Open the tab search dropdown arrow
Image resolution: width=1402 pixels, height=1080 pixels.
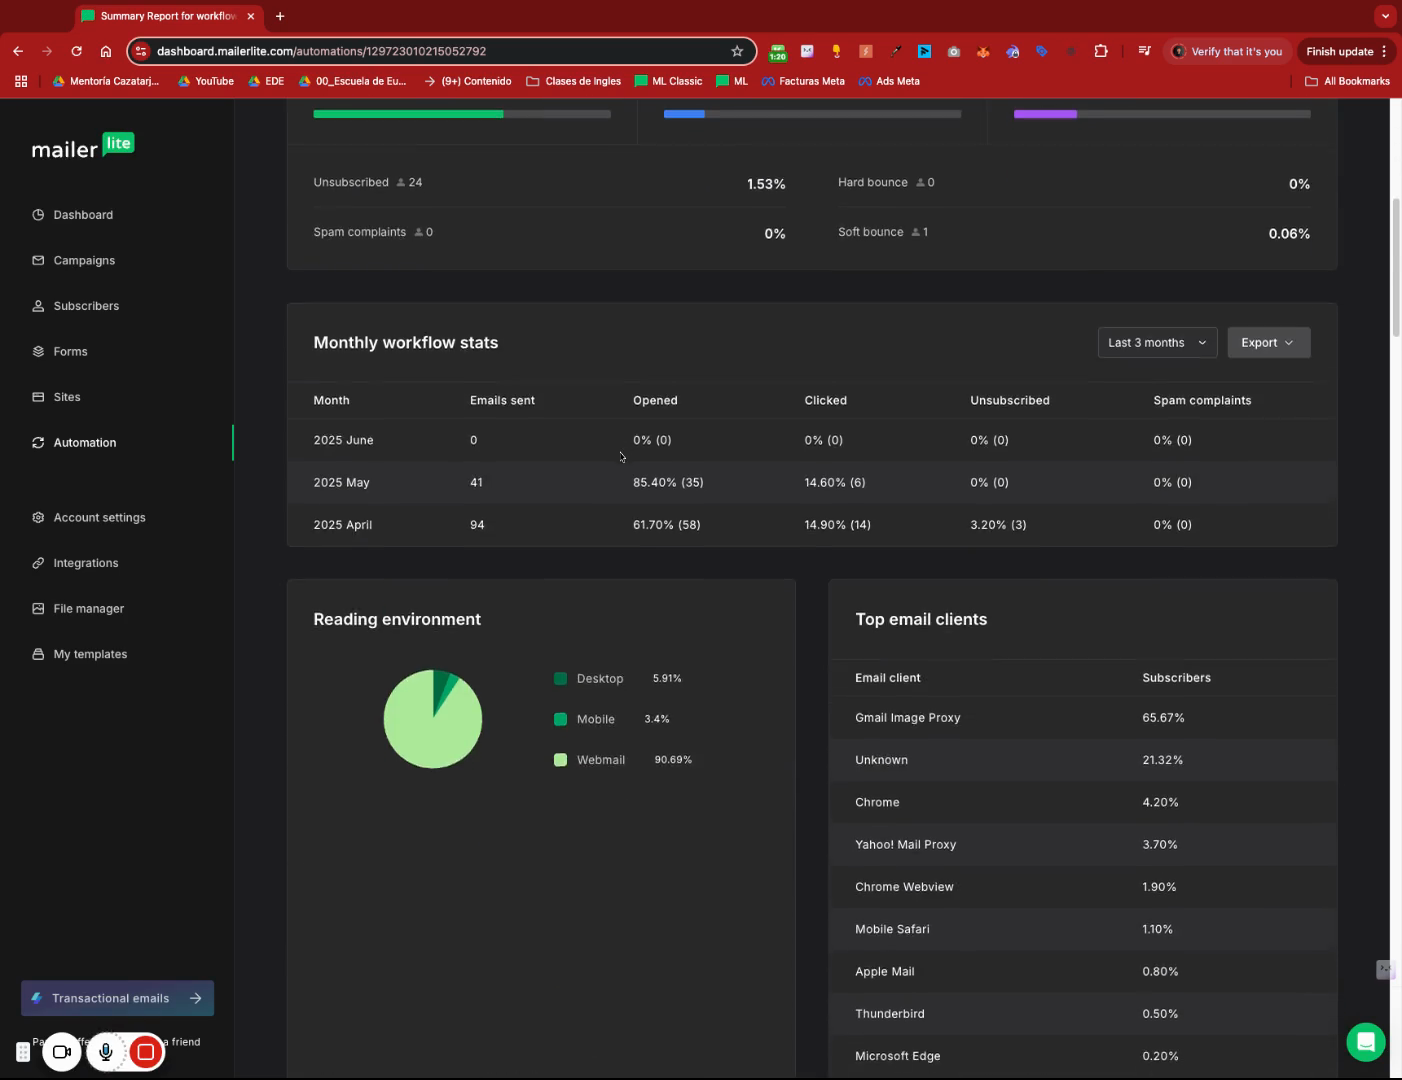(x=1385, y=16)
